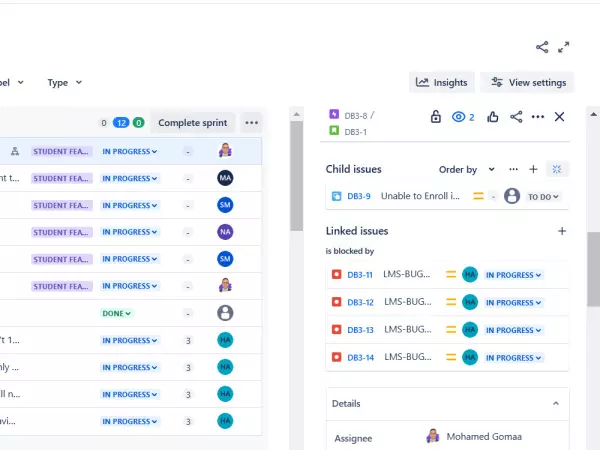
Task: Open linked issue DB3-14
Action: (360, 357)
